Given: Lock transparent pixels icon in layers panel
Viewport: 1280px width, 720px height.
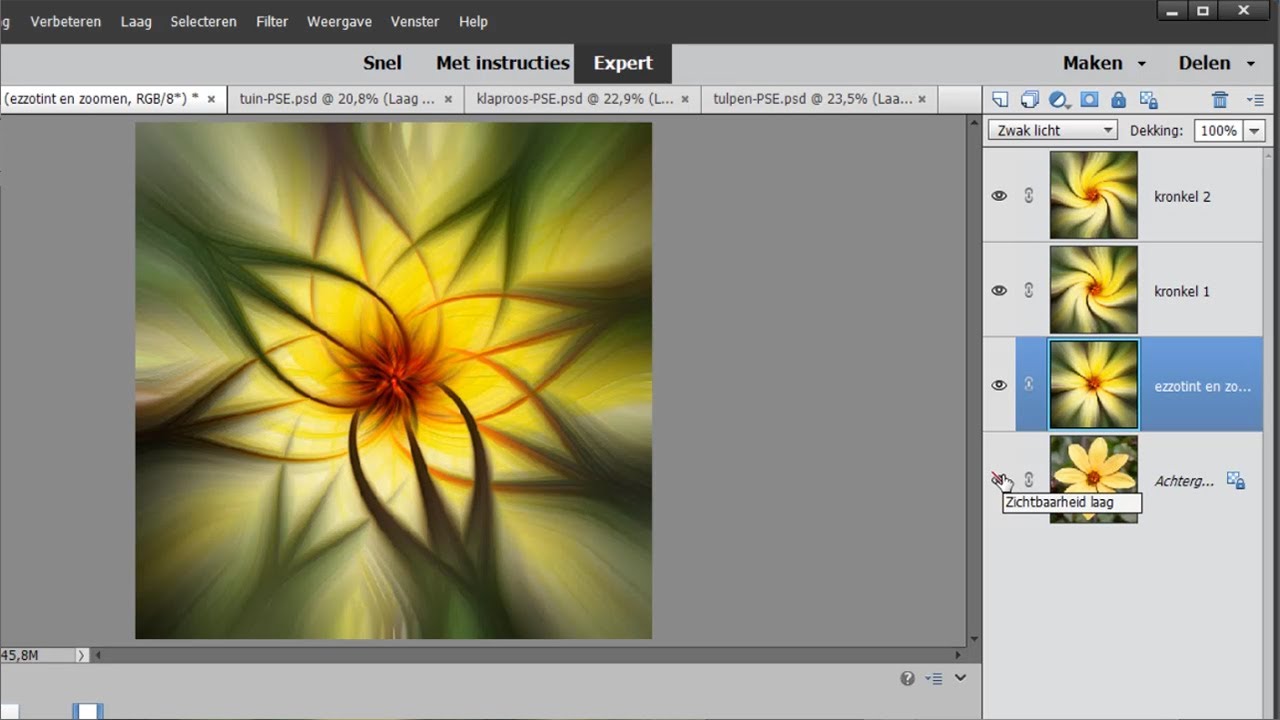Looking at the screenshot, I should (1148, 99).
